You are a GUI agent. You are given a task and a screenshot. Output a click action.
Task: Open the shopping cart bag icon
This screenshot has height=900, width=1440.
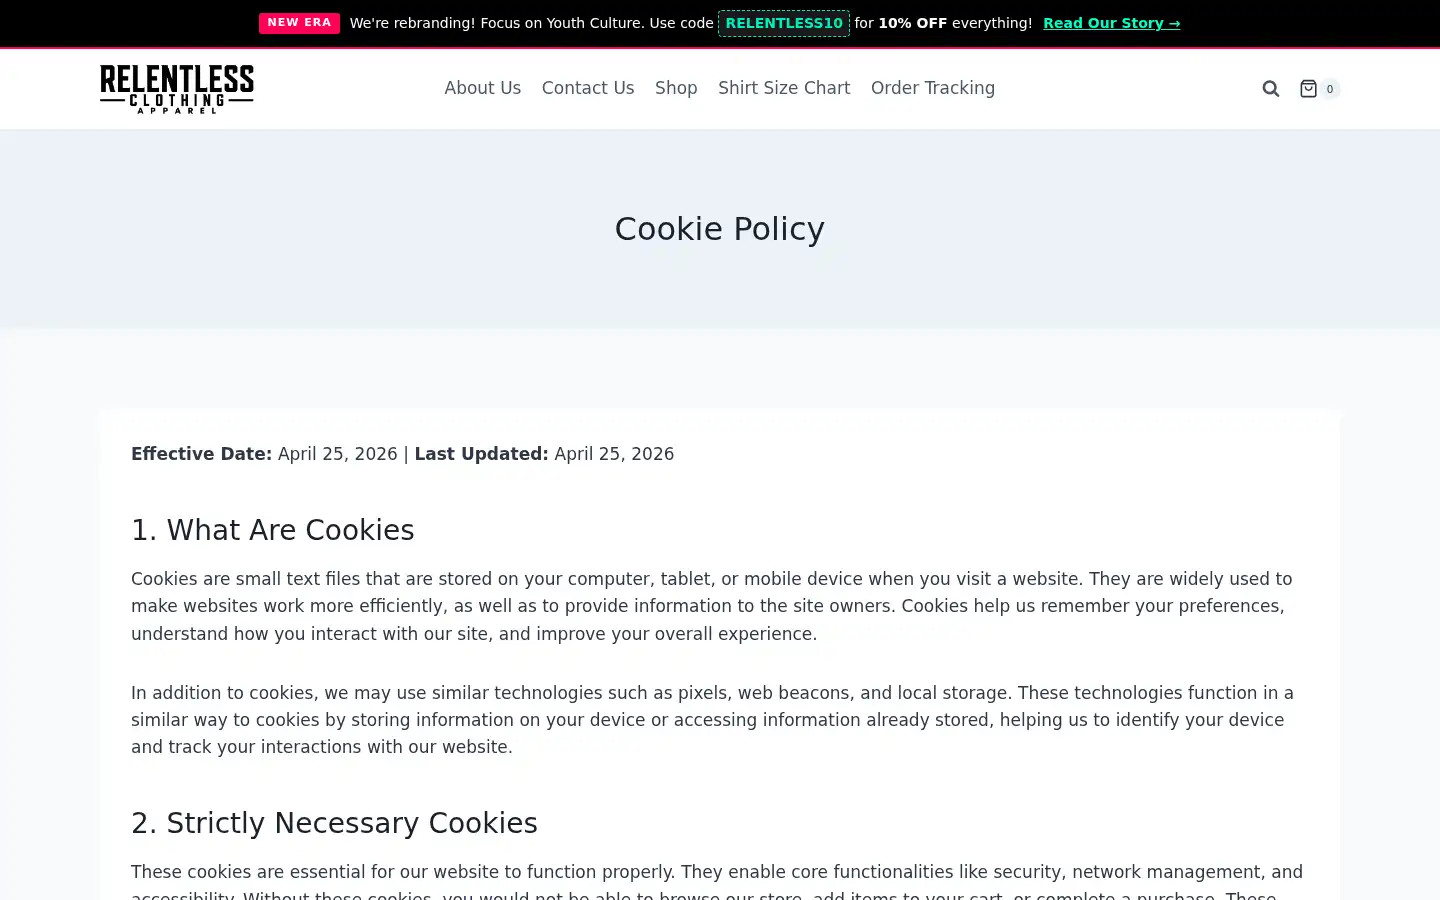(1308, 89)
